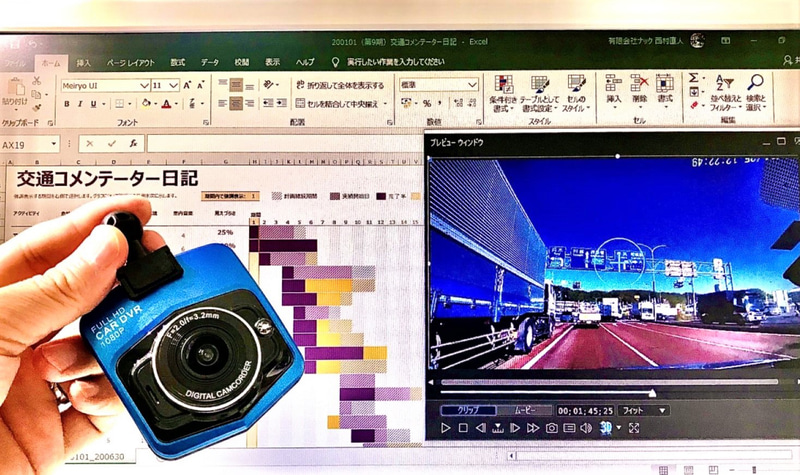Toggle Bold formatting

click(x=67, y=104)
